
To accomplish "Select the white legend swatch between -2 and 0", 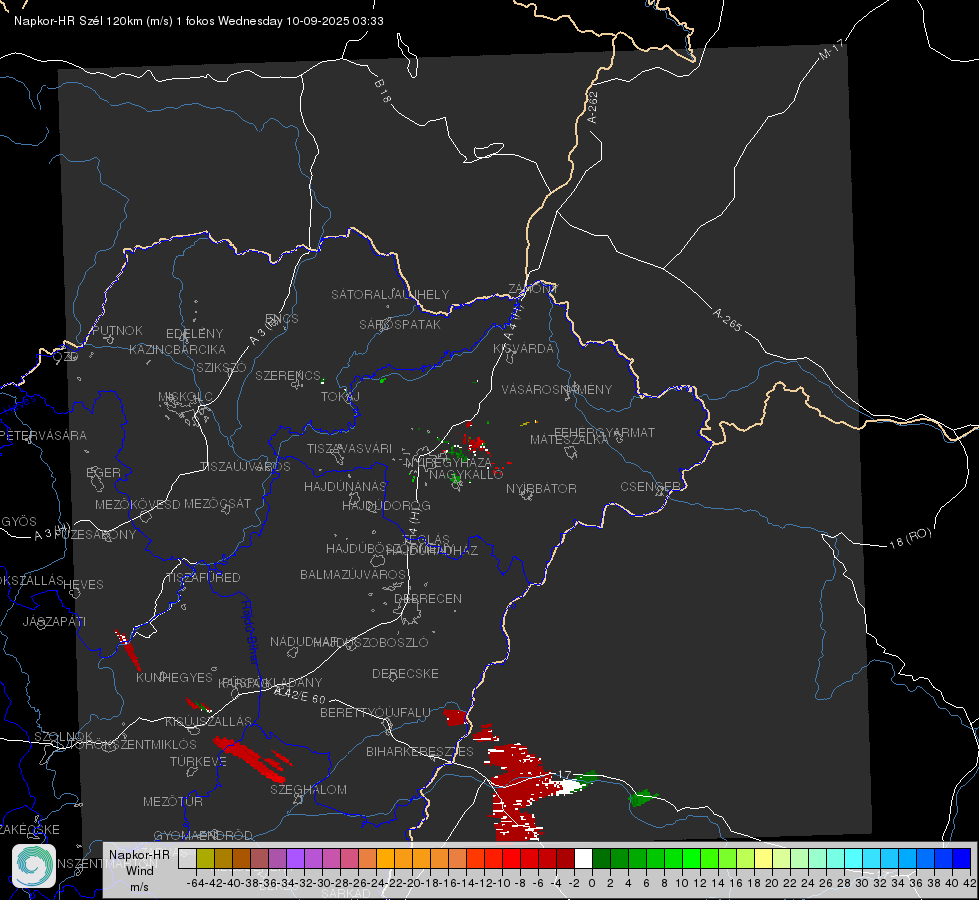I will click(583, 858).
